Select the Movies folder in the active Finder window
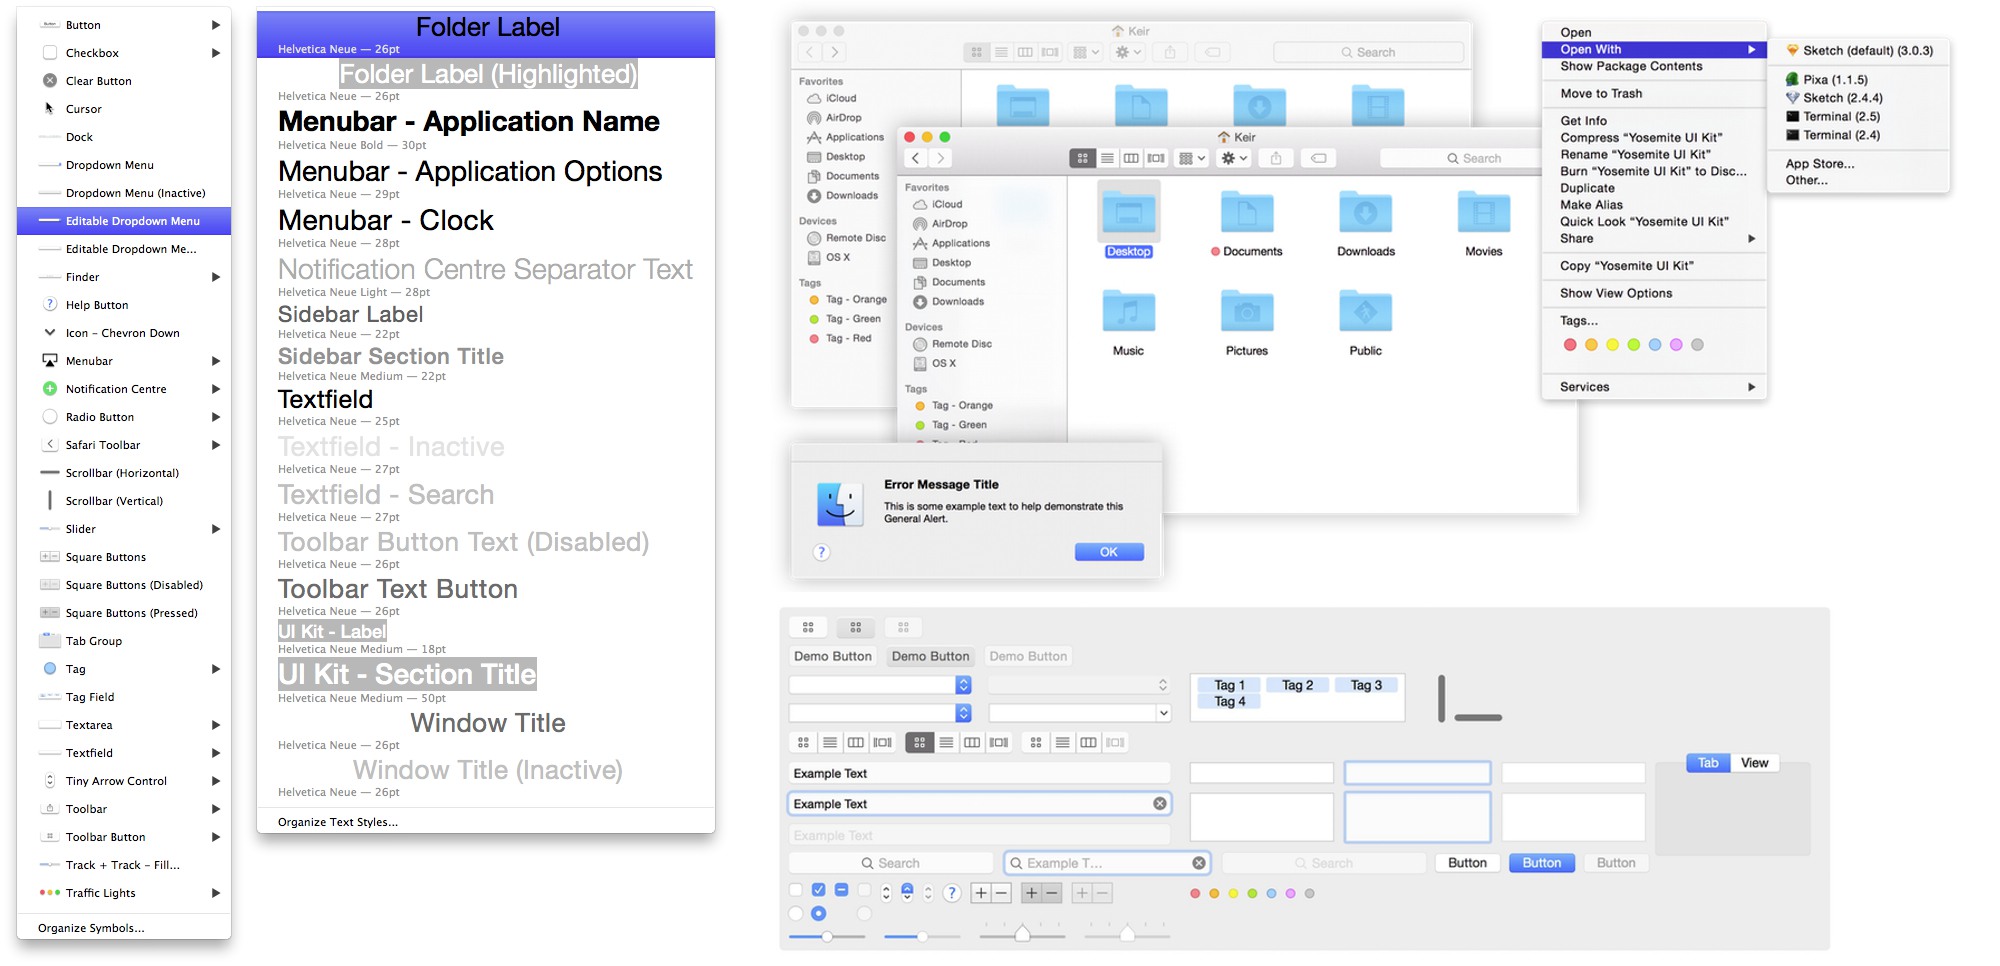 1484,213
